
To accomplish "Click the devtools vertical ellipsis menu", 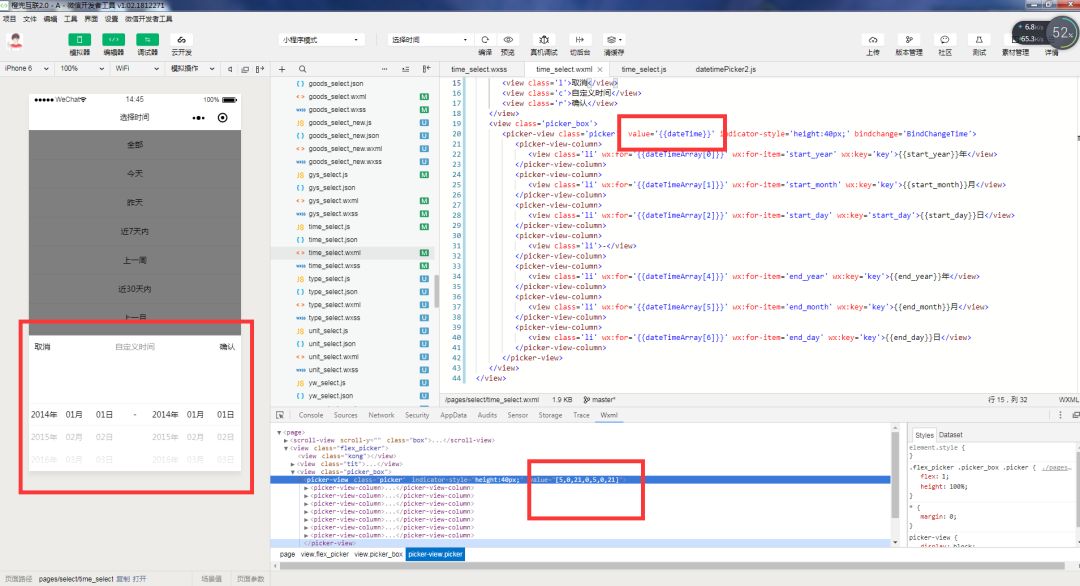I will [1060, 415].
